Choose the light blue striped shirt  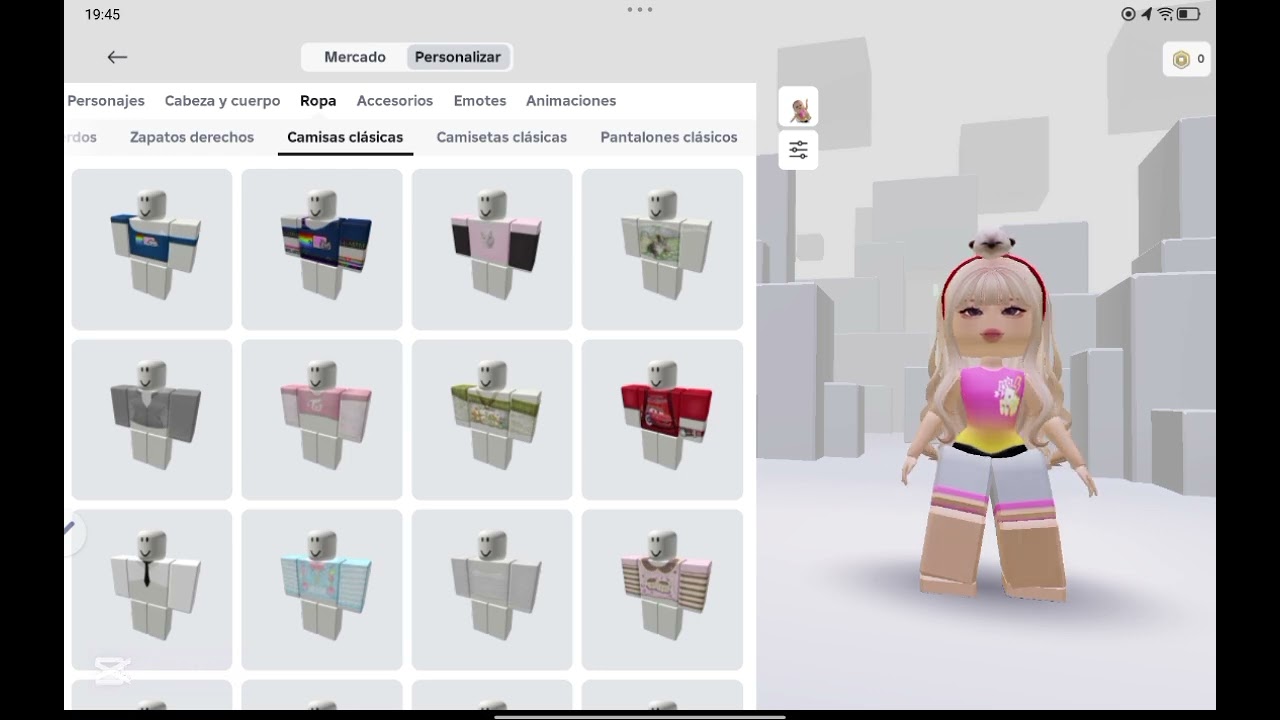pyautogui.click(x=322, y=590)
